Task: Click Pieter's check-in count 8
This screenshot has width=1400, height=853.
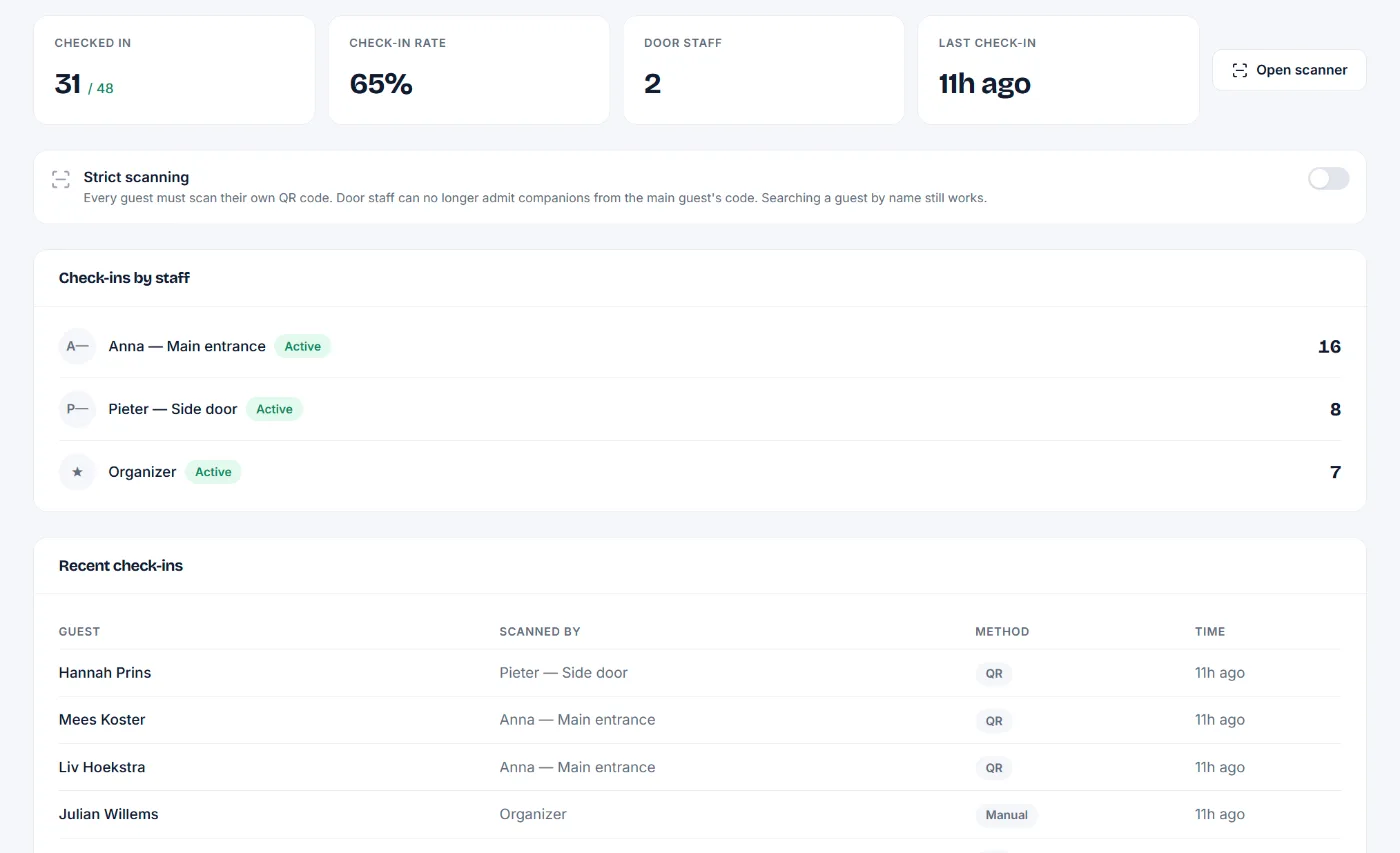Action: [x=1335, y=410]
